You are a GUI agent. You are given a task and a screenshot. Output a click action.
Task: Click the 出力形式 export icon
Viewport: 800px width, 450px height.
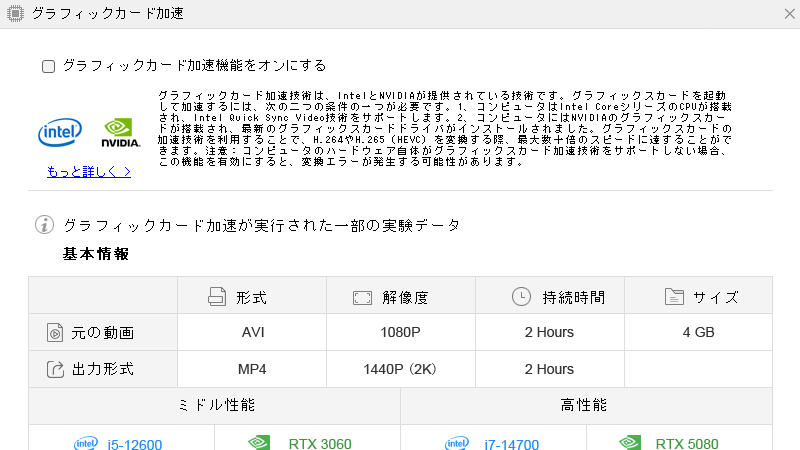54,369
